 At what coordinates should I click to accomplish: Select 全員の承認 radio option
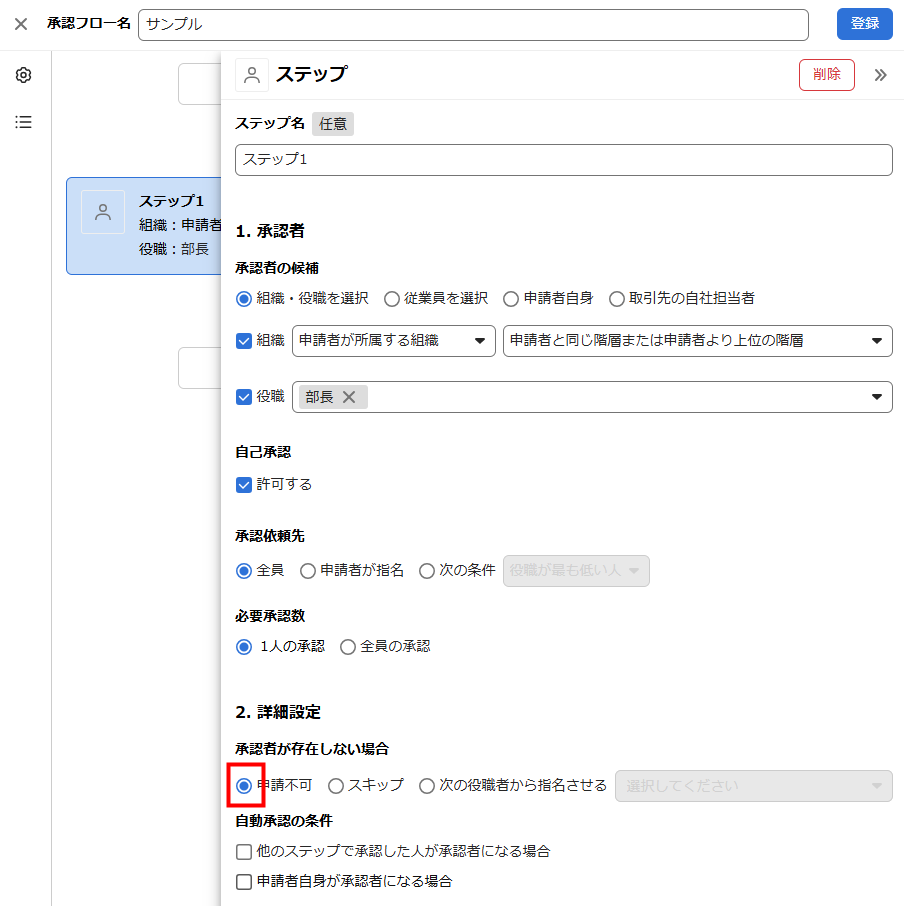coord(348,647)
